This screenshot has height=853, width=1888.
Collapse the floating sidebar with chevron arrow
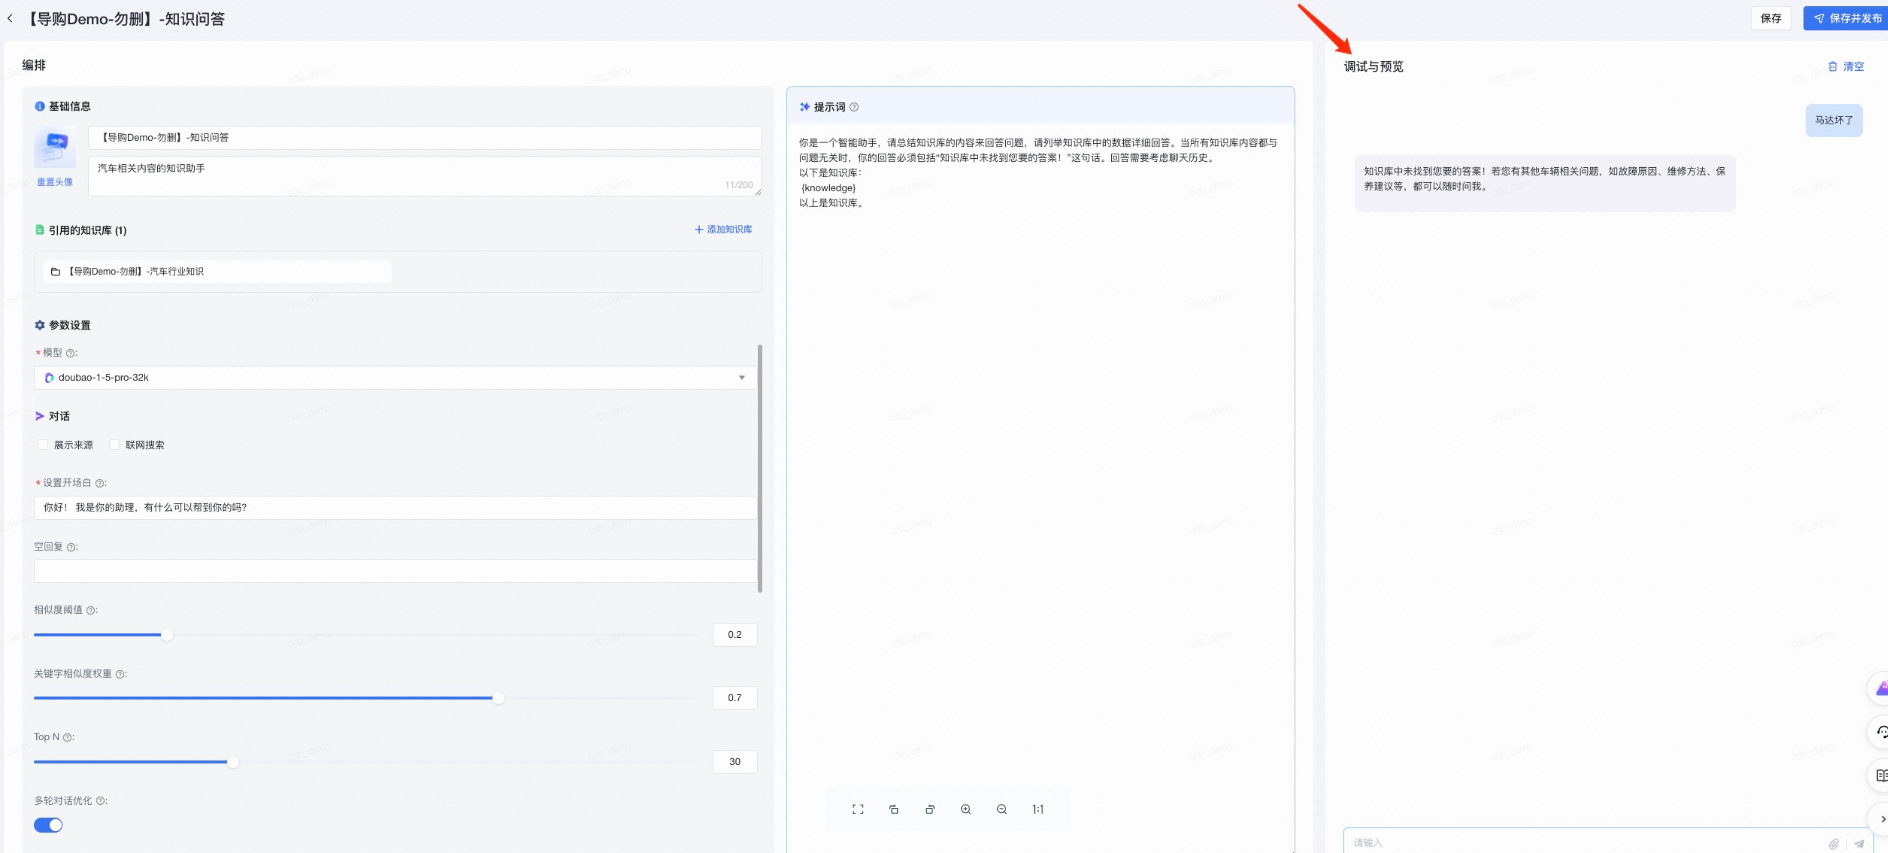point(1881,819)
